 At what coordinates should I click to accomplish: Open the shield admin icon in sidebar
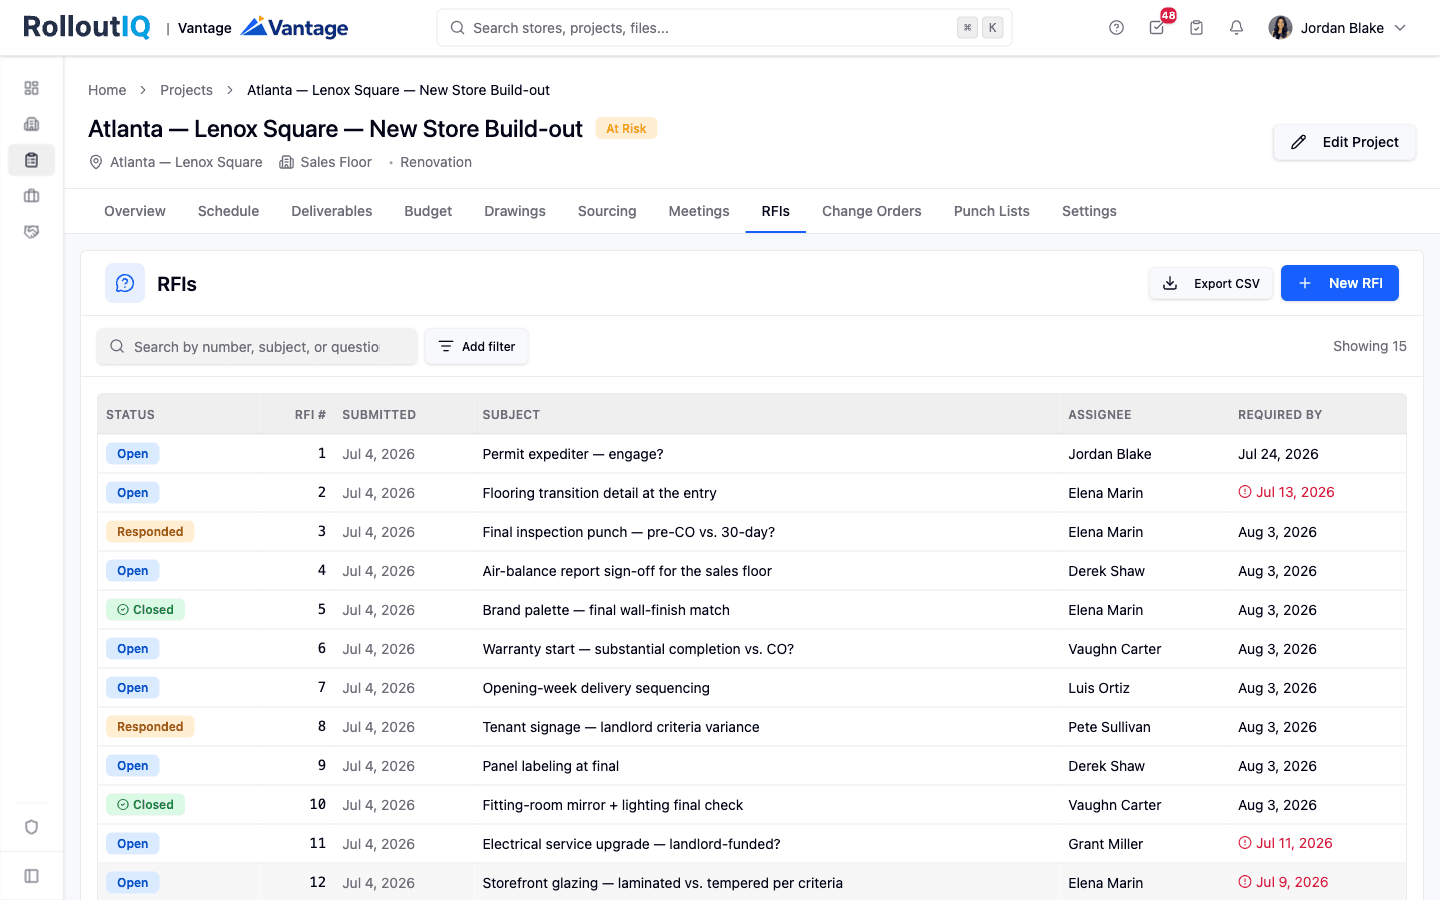[31, 827]
